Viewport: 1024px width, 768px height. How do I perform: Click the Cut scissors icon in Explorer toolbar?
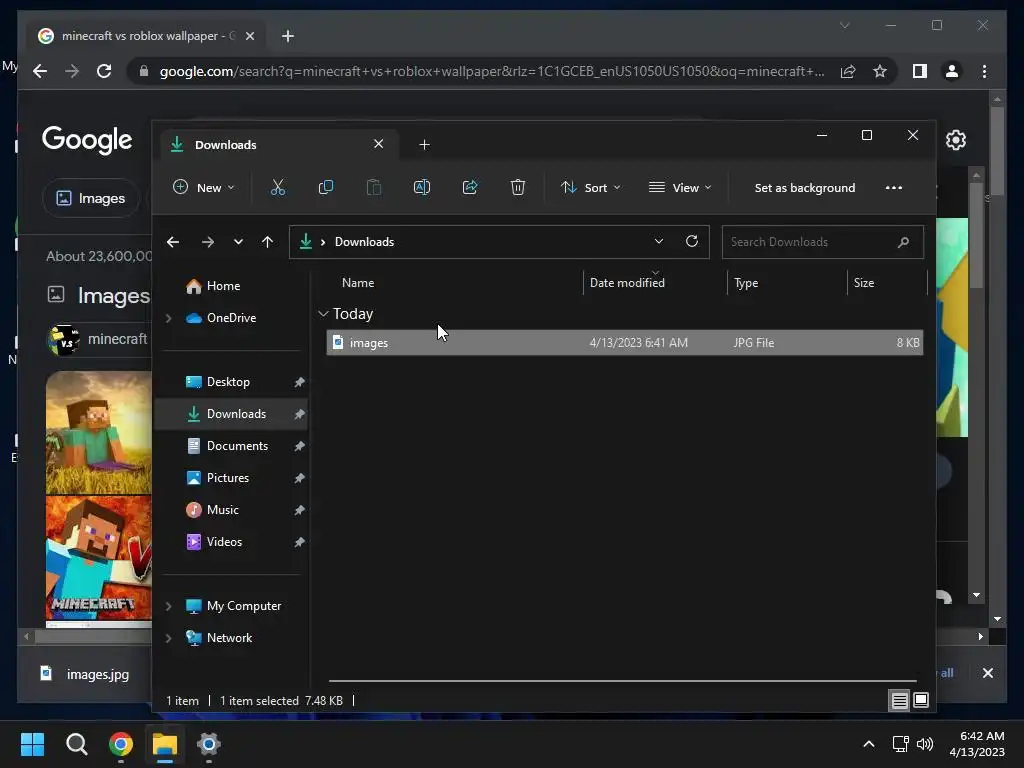point(278,187)
